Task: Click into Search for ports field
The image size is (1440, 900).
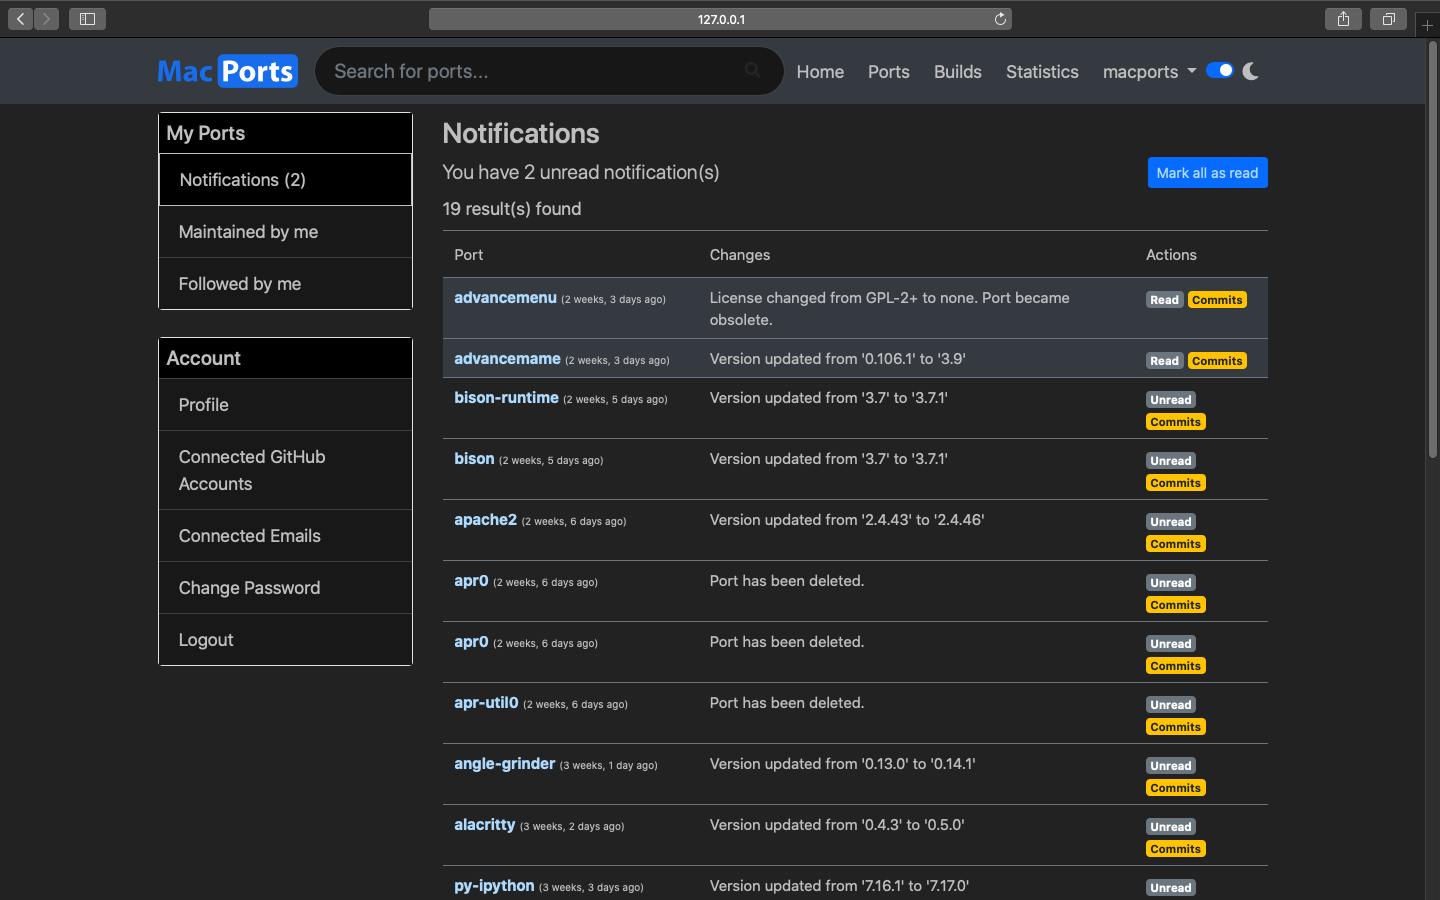Action: tap(549, 71)
